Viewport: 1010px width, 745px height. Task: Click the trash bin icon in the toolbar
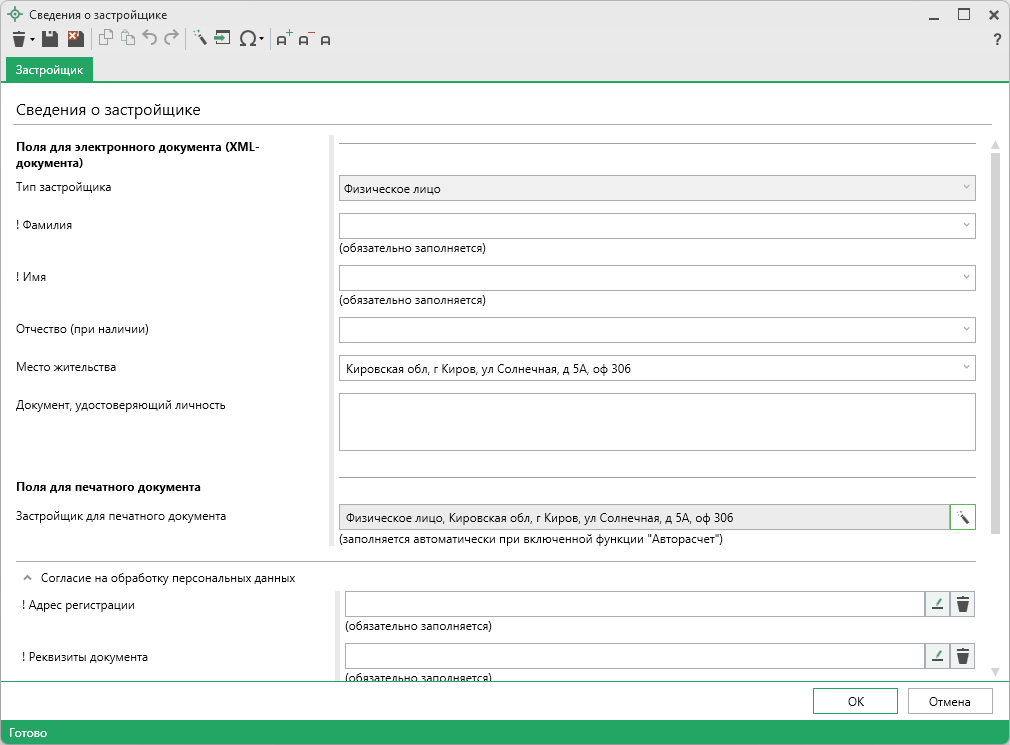click(x=19, y=39)
